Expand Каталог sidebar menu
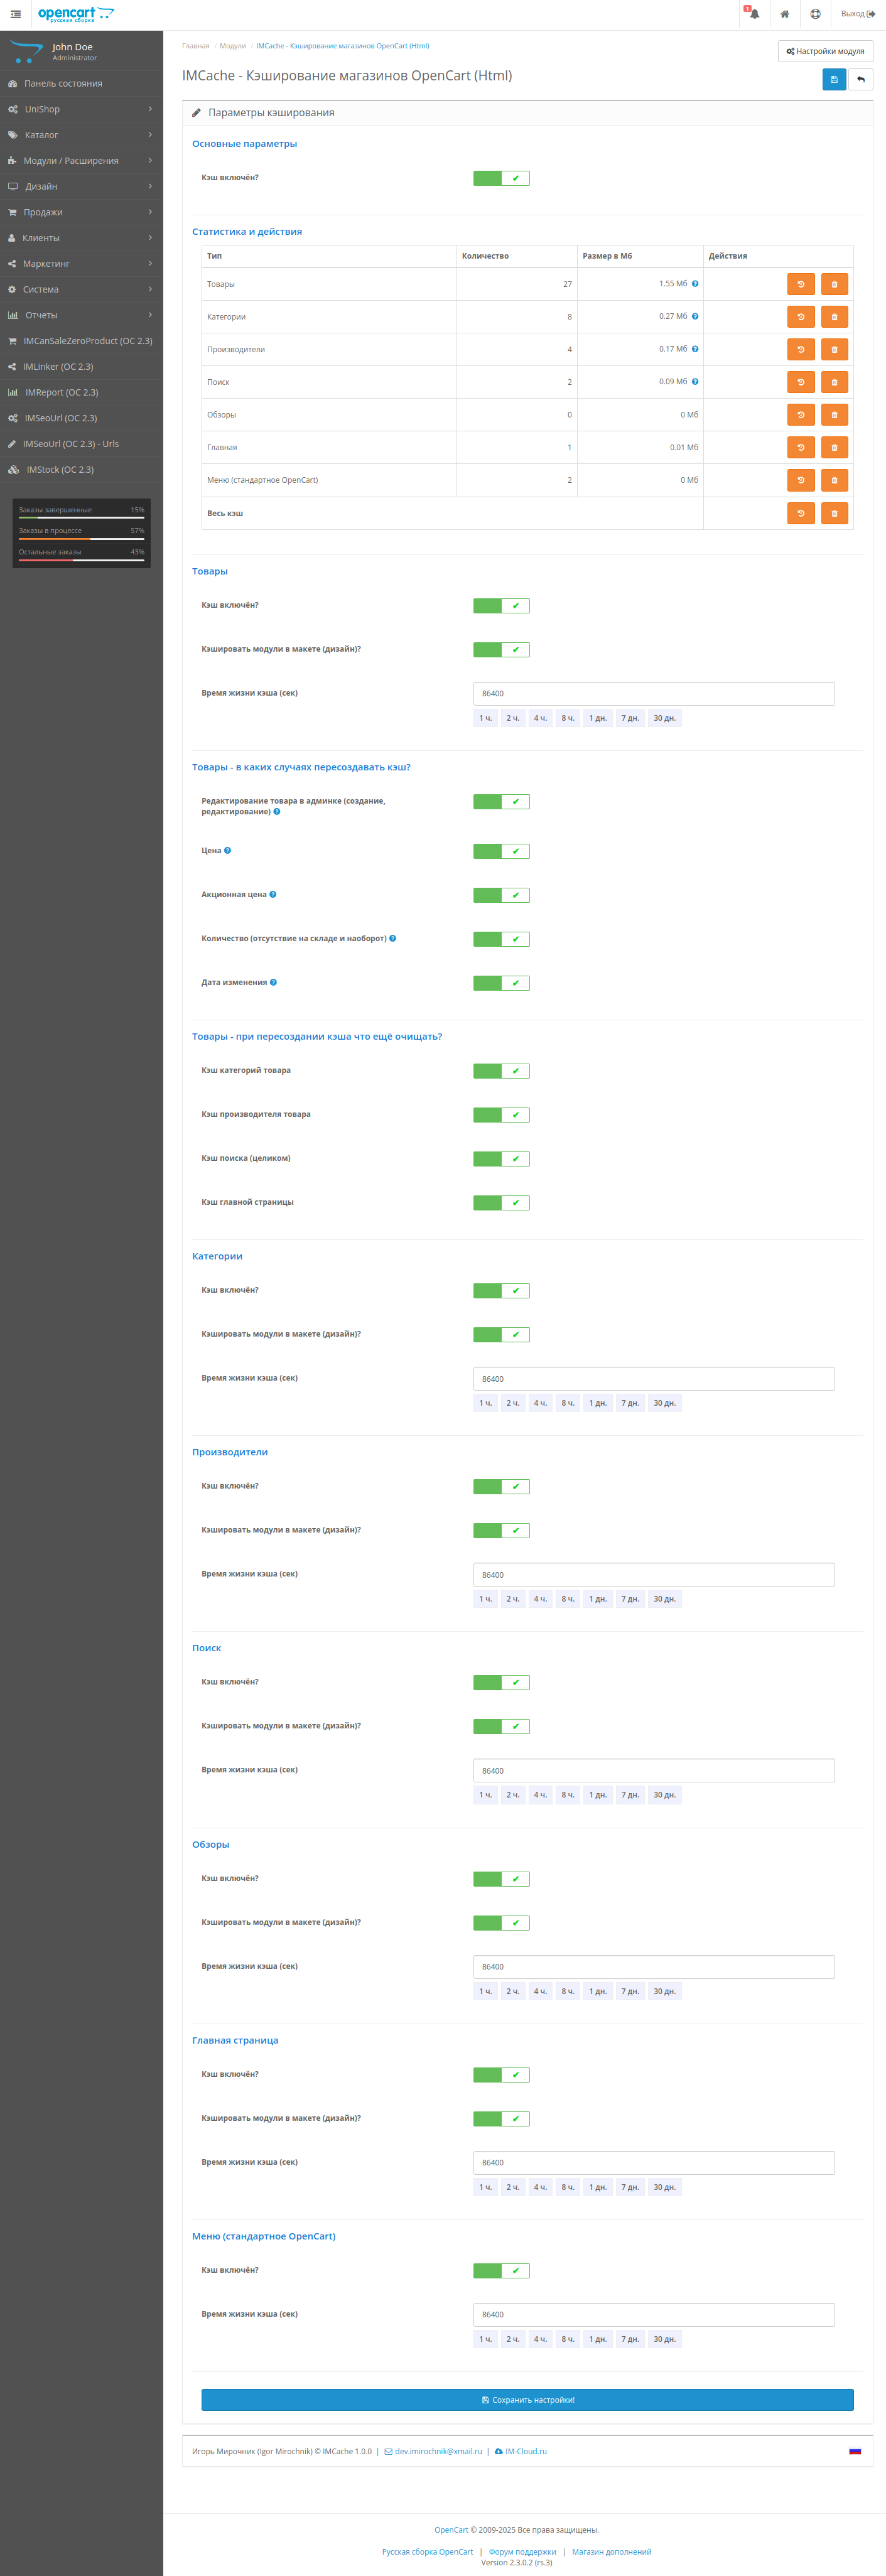886x2576 pixels. pyautogui.click(x=81, y=135)
